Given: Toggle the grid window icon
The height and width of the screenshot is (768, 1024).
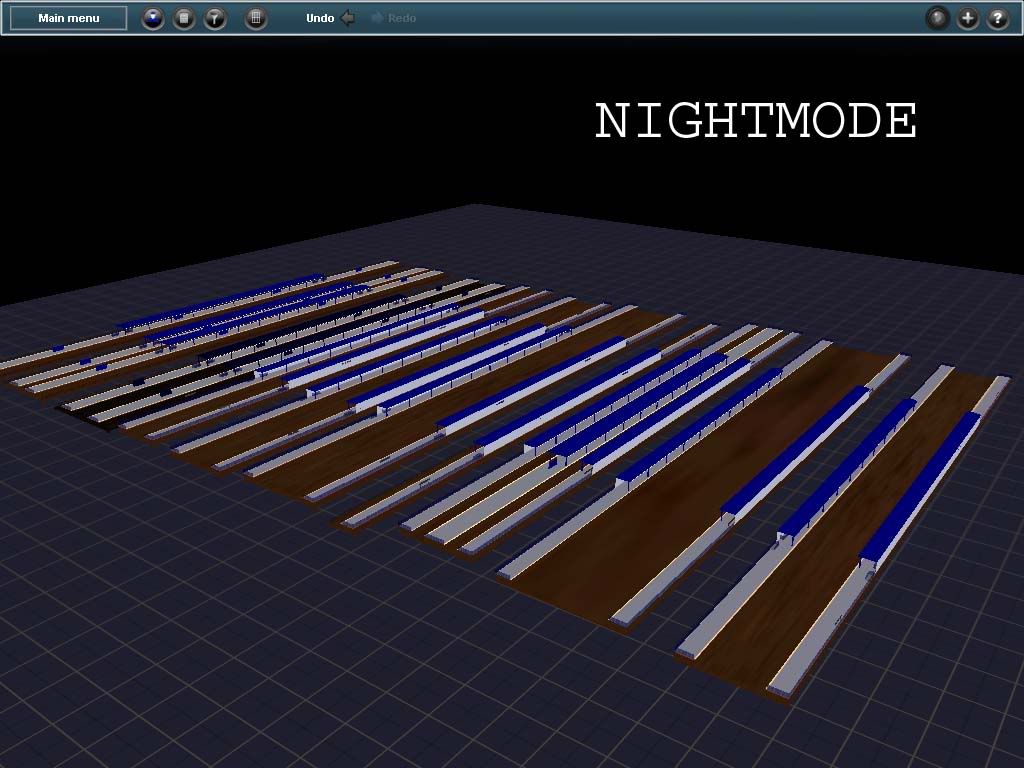Looking at the screenshot, I should coord(256,18).
